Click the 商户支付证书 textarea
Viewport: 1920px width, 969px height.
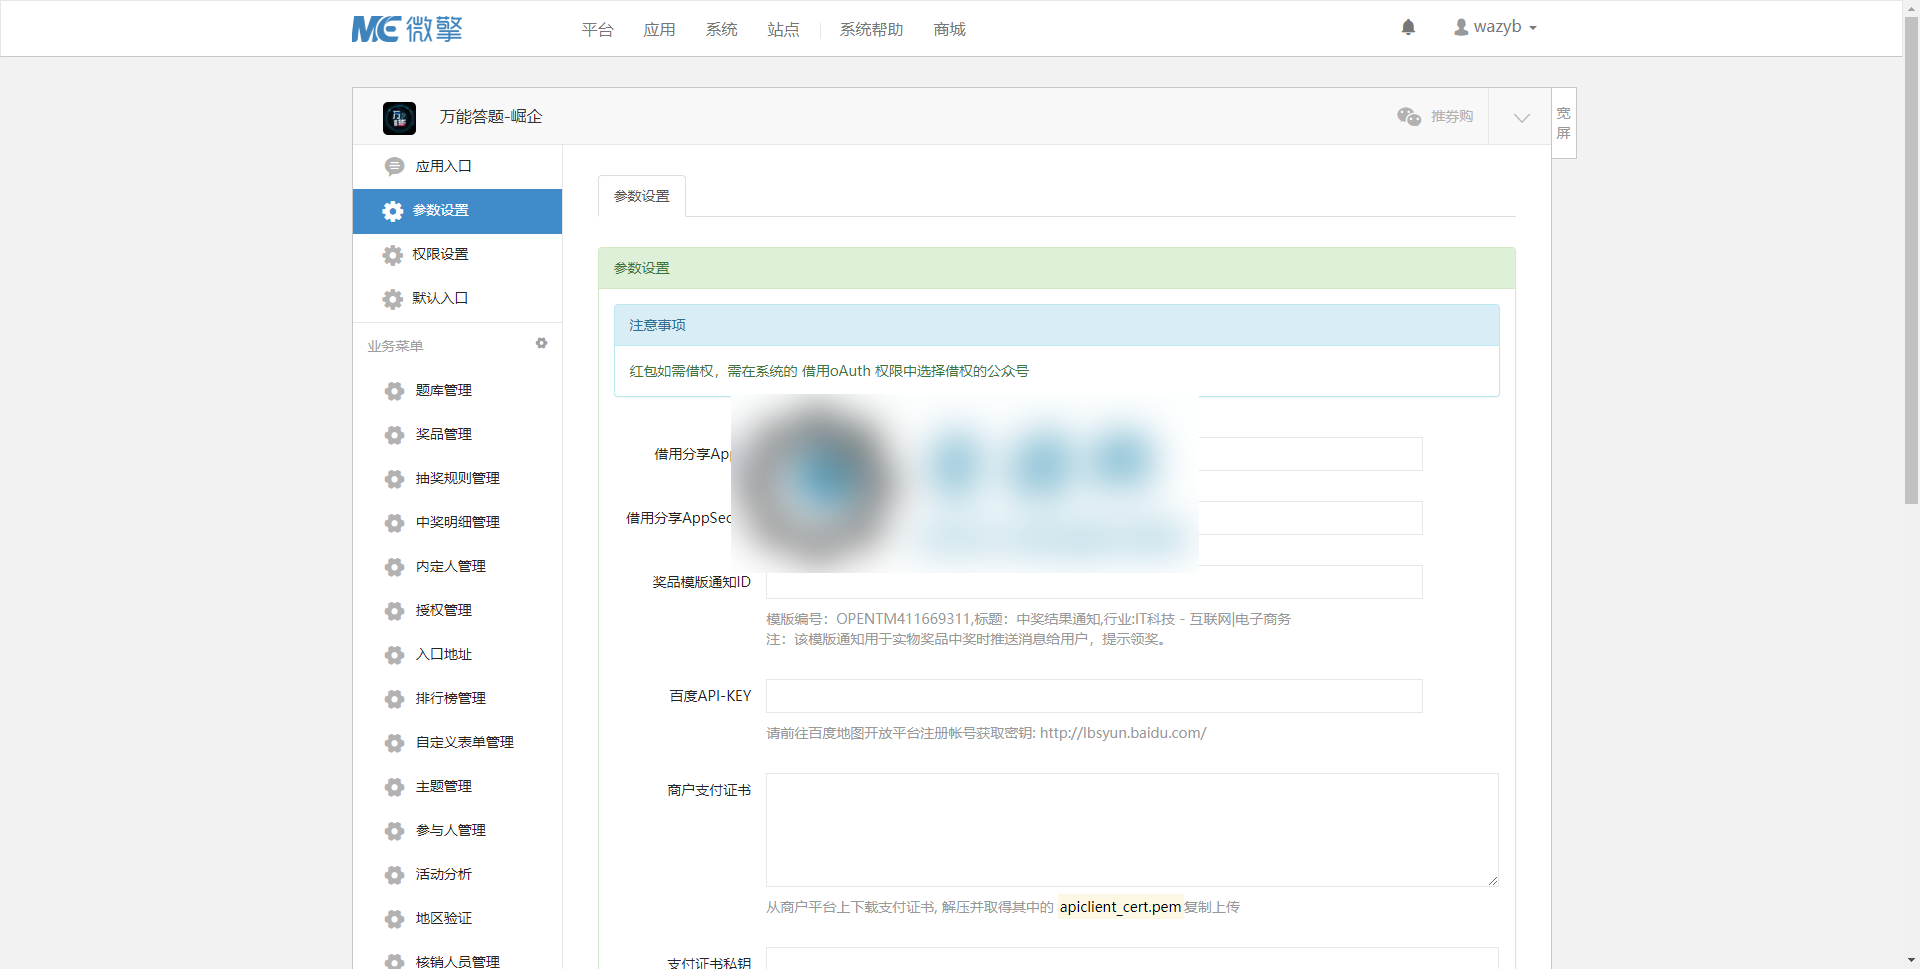[1132, 830]
